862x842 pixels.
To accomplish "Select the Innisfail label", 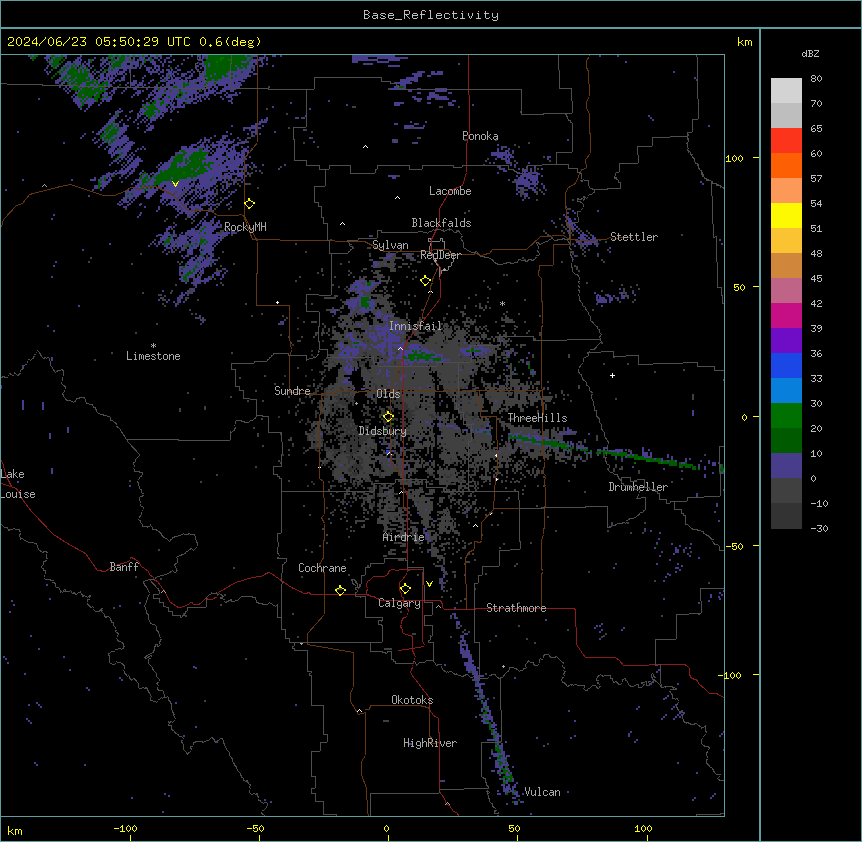I will 416,326.
